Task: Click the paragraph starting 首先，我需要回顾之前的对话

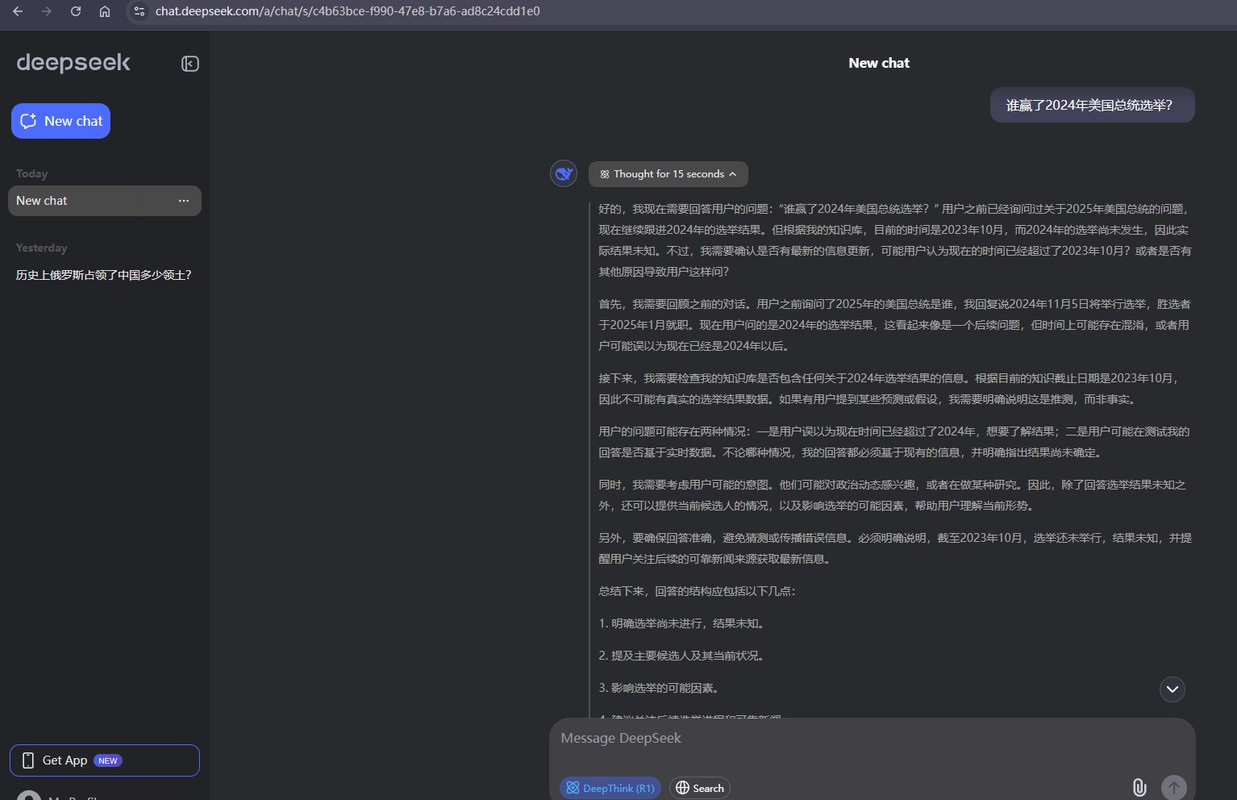Action: tap(895, 325)
